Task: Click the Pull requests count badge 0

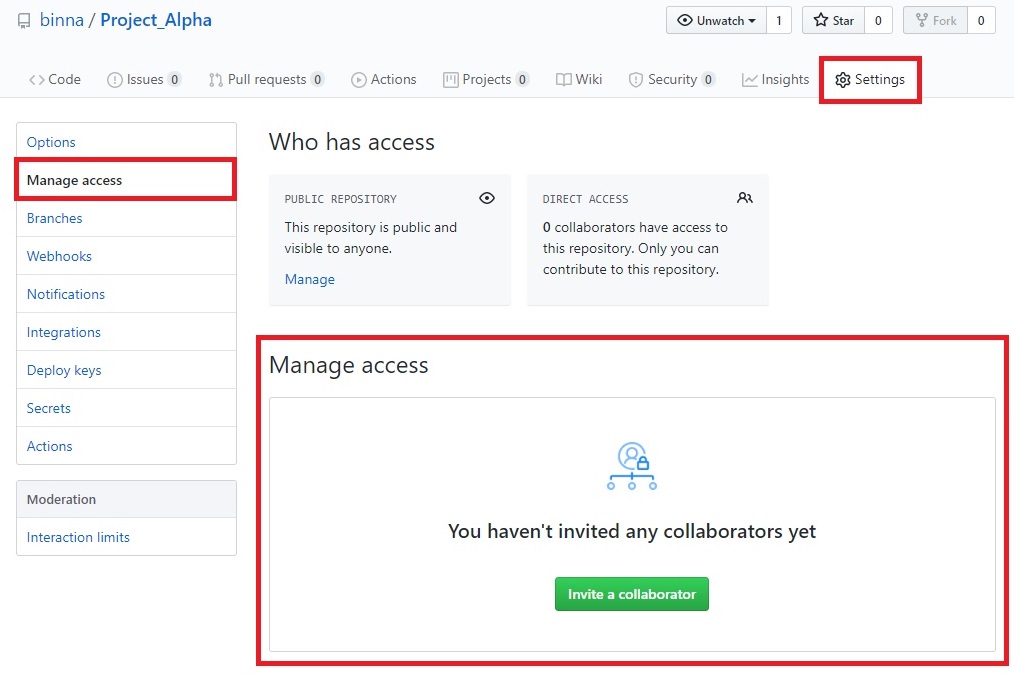Action: (318, 80)
